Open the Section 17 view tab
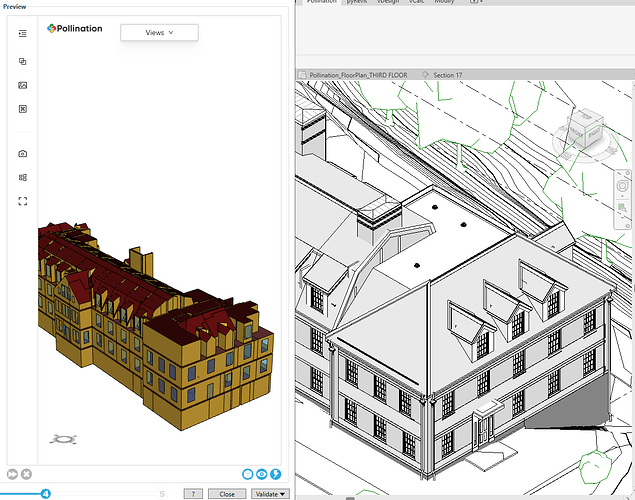635x500 pixels. click(447, 74)
